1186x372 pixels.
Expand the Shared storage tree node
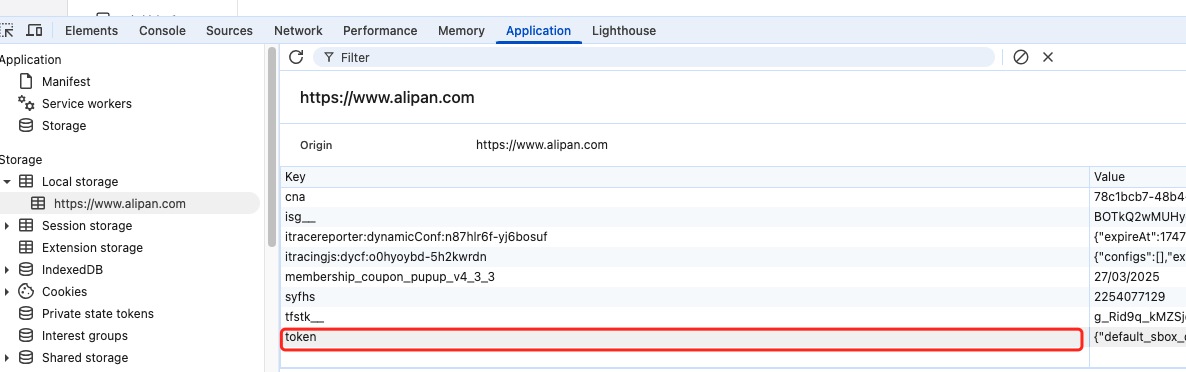click(7, 357)
